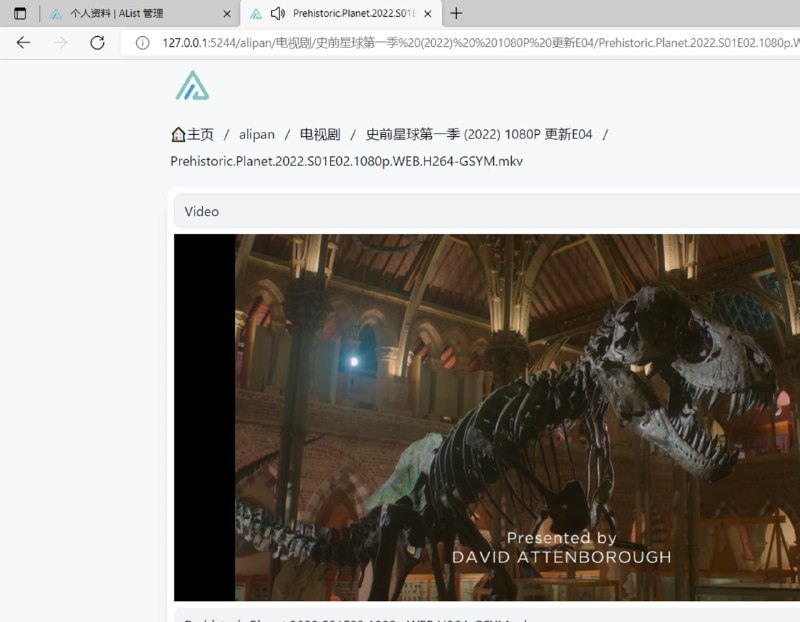Reload the page with the refresh icon
The image size is (800, 622).
point(97,43)
